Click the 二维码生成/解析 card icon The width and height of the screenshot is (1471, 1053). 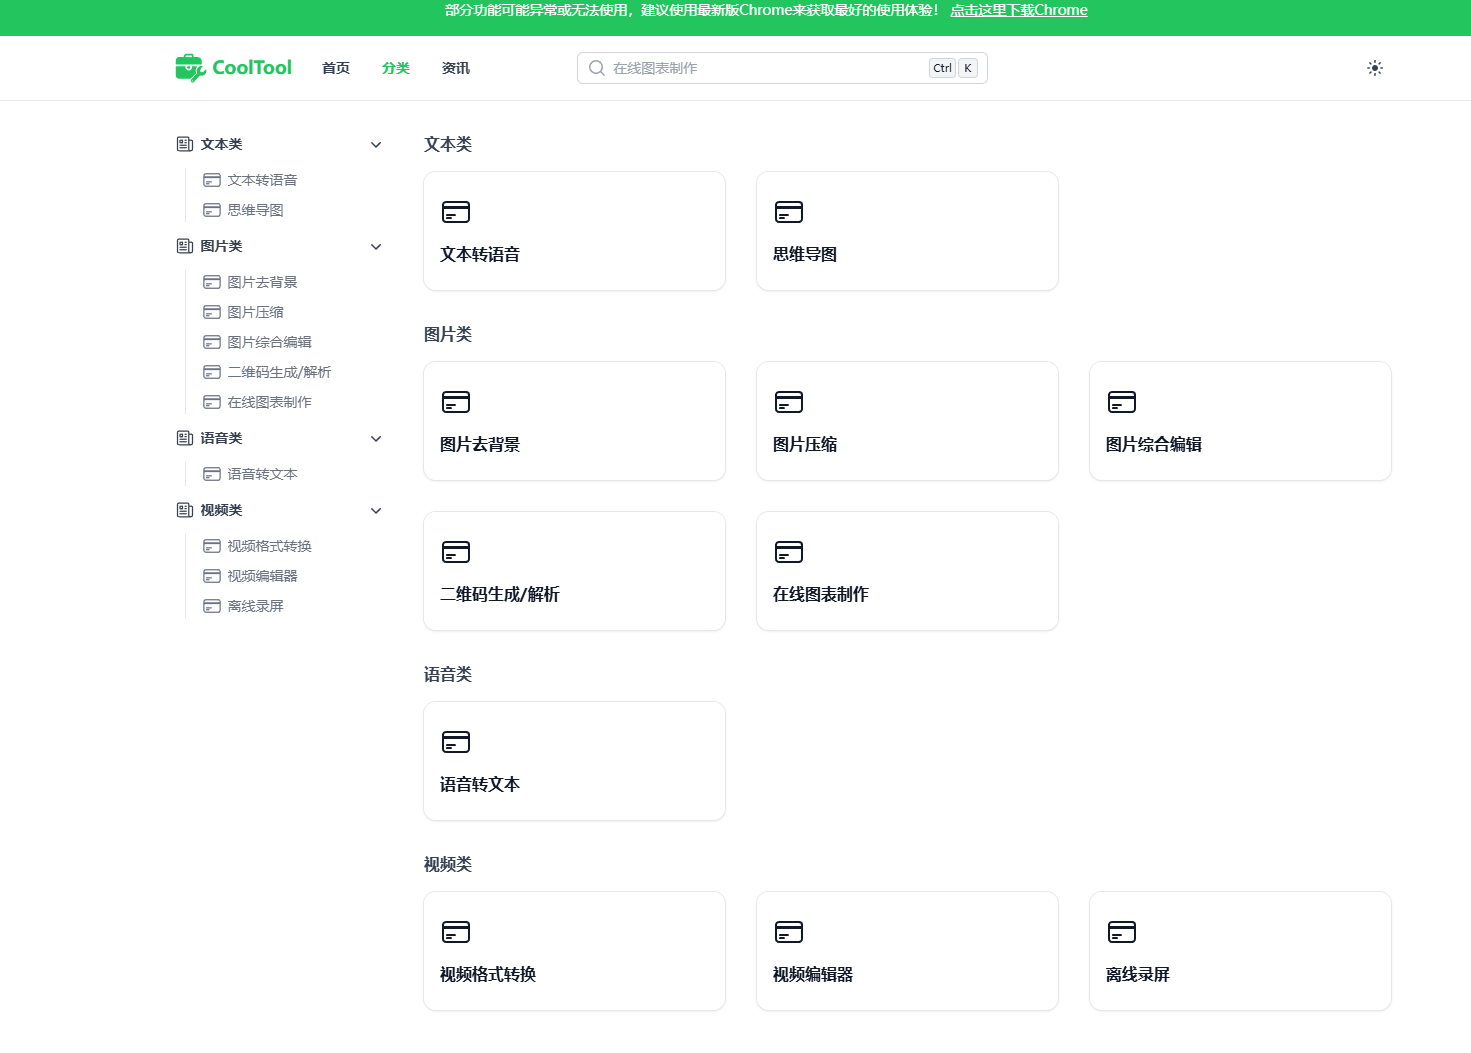[x=456, y=552]
